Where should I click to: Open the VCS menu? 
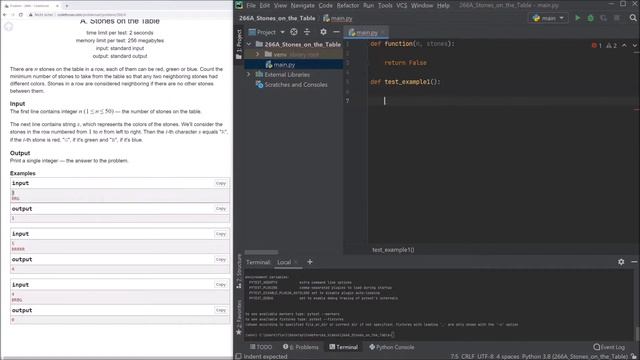tap(402, 5)
